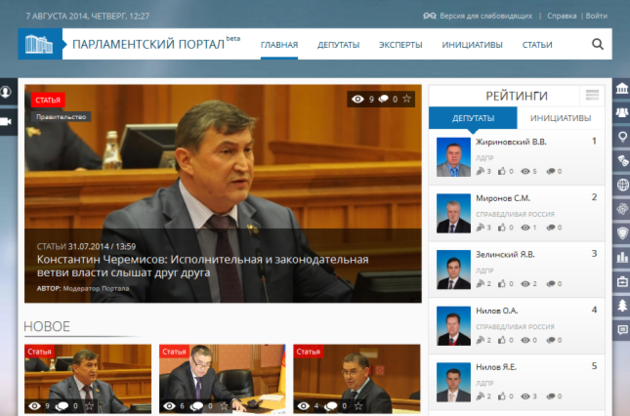This screenshot has height=416, width=630.
Task: Open Жириновский В.В. deputy profile
Action: (x=510, y=142)
